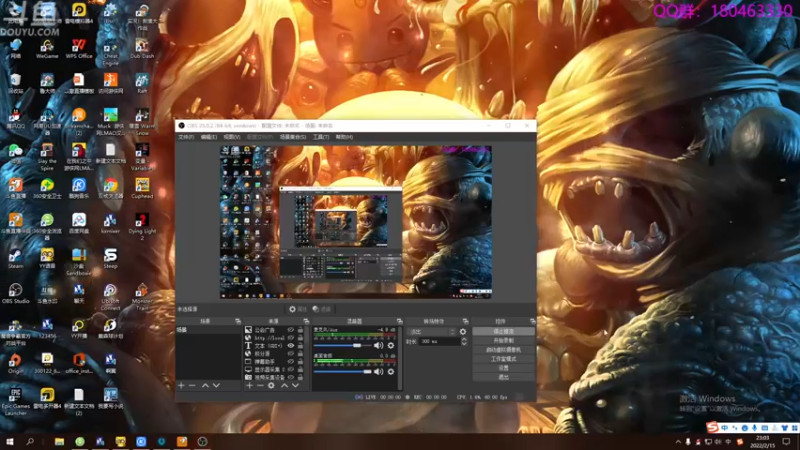Open the Steam desktop shortcut

[15, 258]
